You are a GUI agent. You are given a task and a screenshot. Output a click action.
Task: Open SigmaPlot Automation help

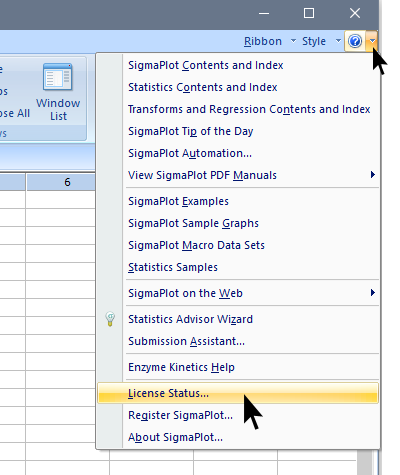238,153
